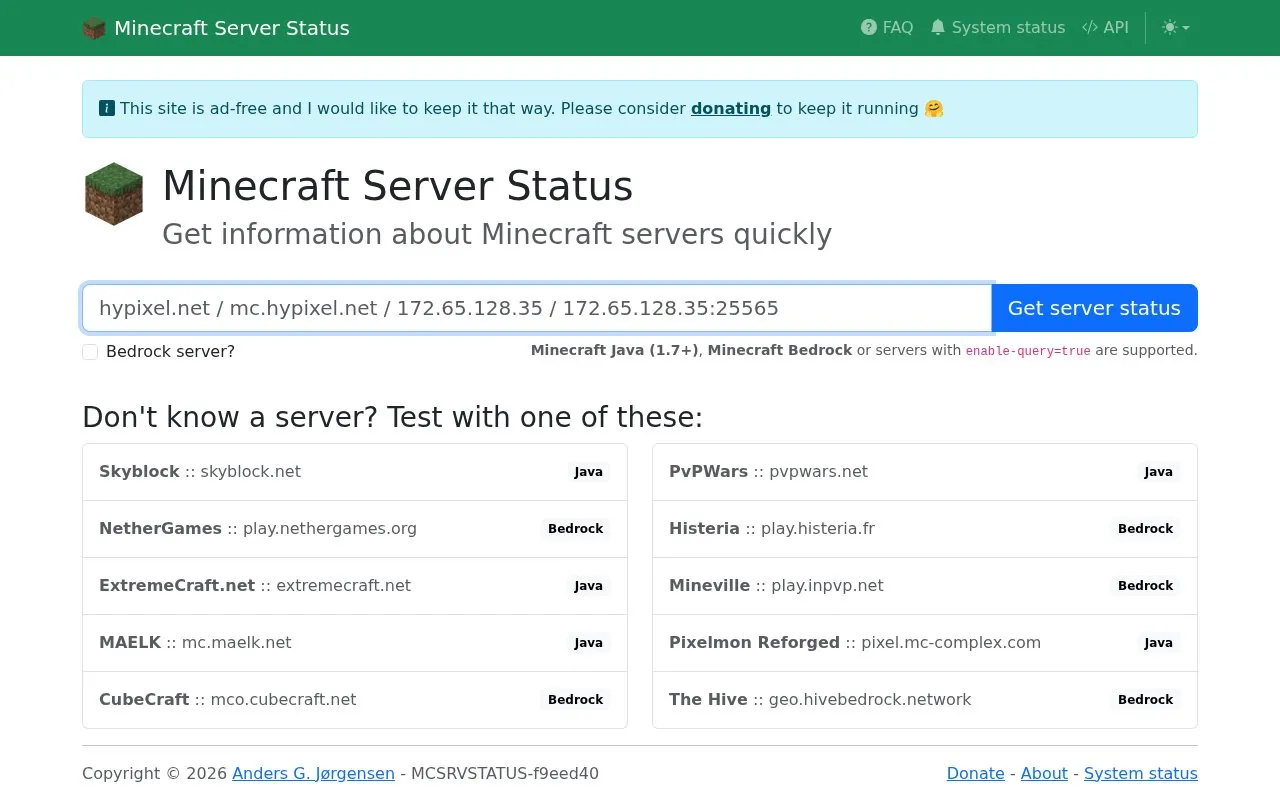
Task: Select the CubeCraft server entry
Action: 355,700
